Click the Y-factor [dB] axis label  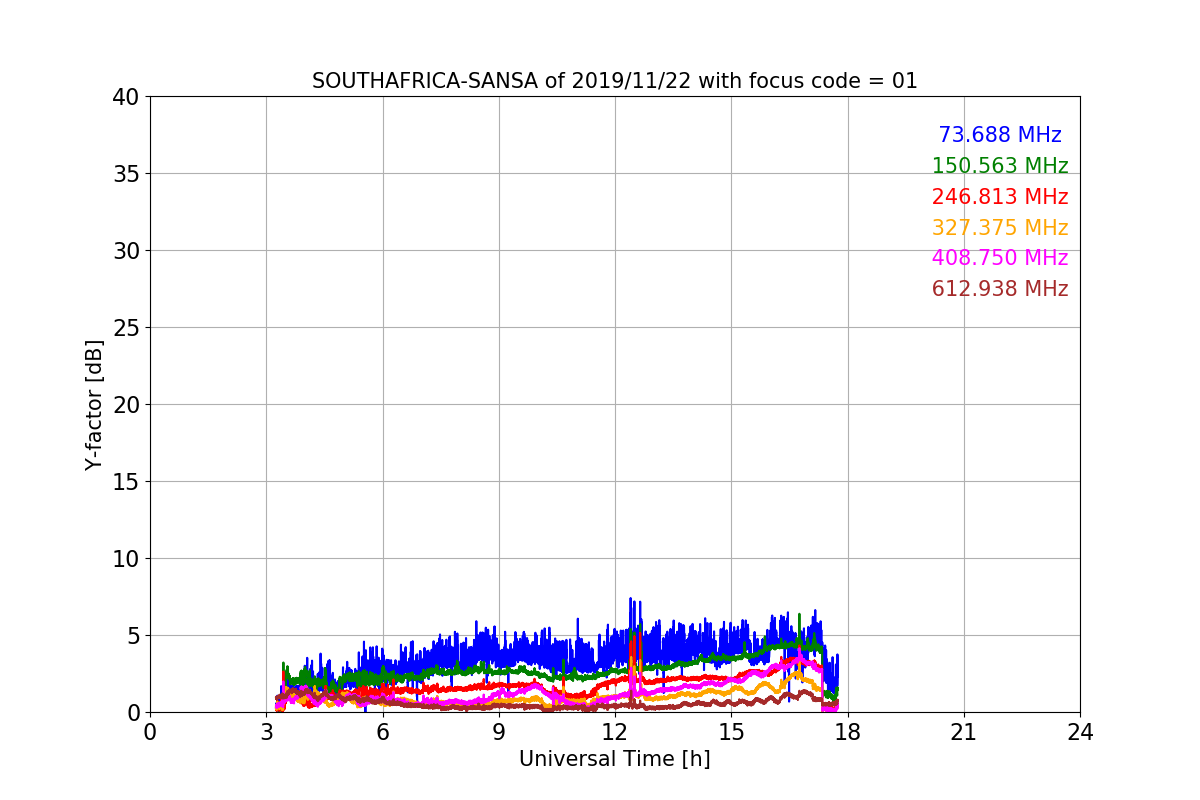point(94,404)
